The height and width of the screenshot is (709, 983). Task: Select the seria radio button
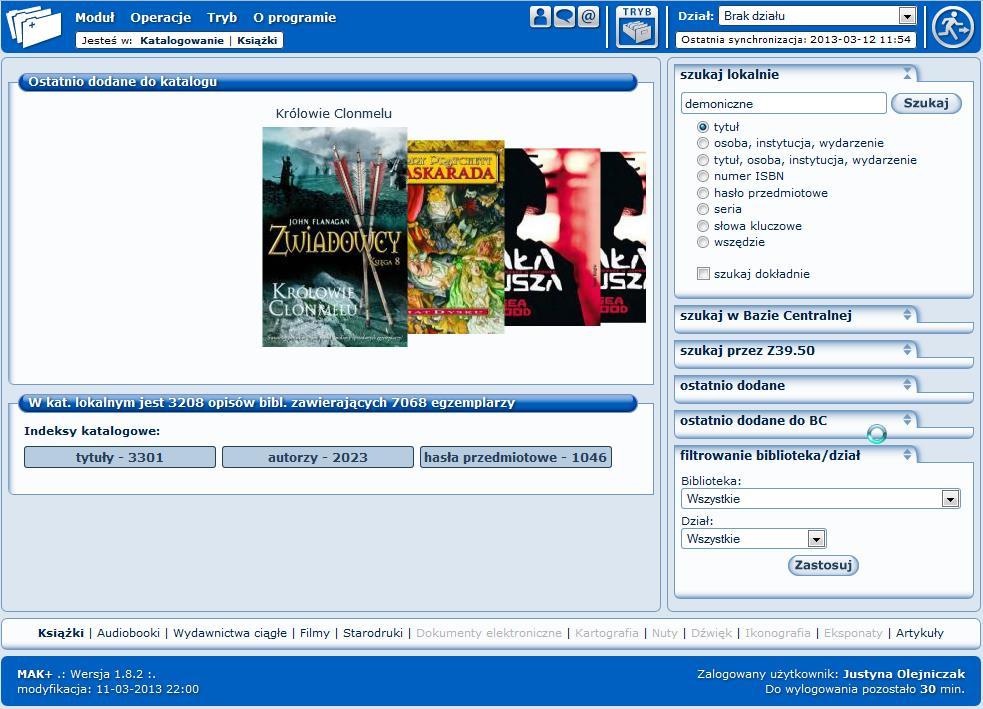[703, 209]
